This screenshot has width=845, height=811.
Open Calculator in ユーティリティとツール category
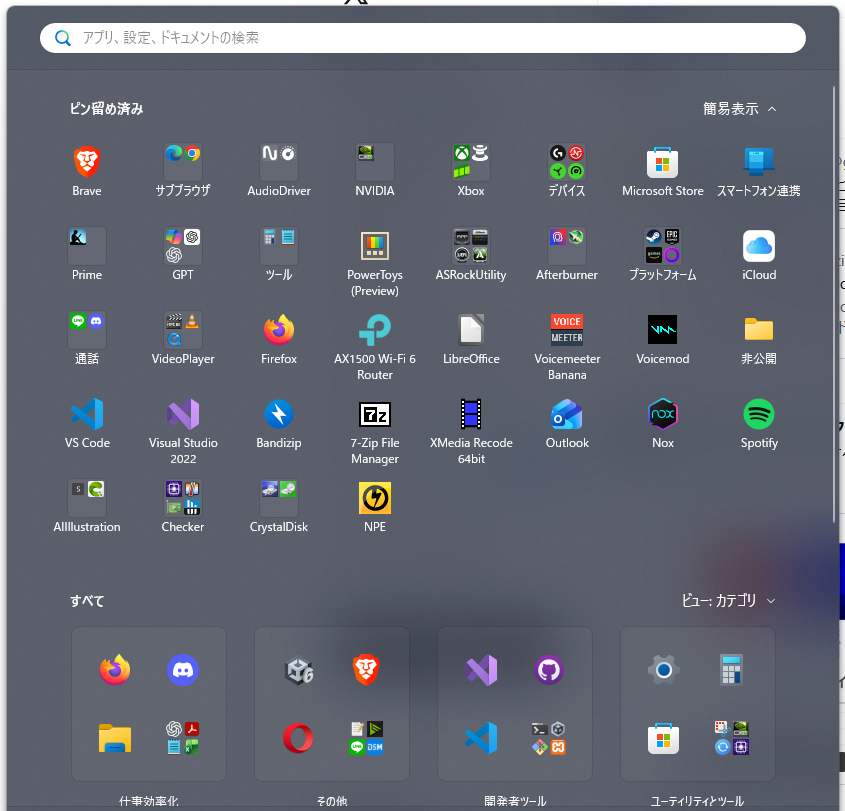pos(731,670)
